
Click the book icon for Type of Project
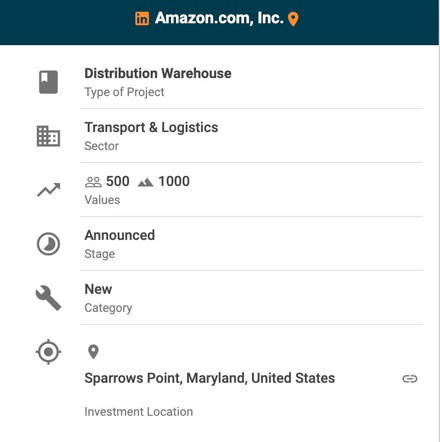click(48, 82)
